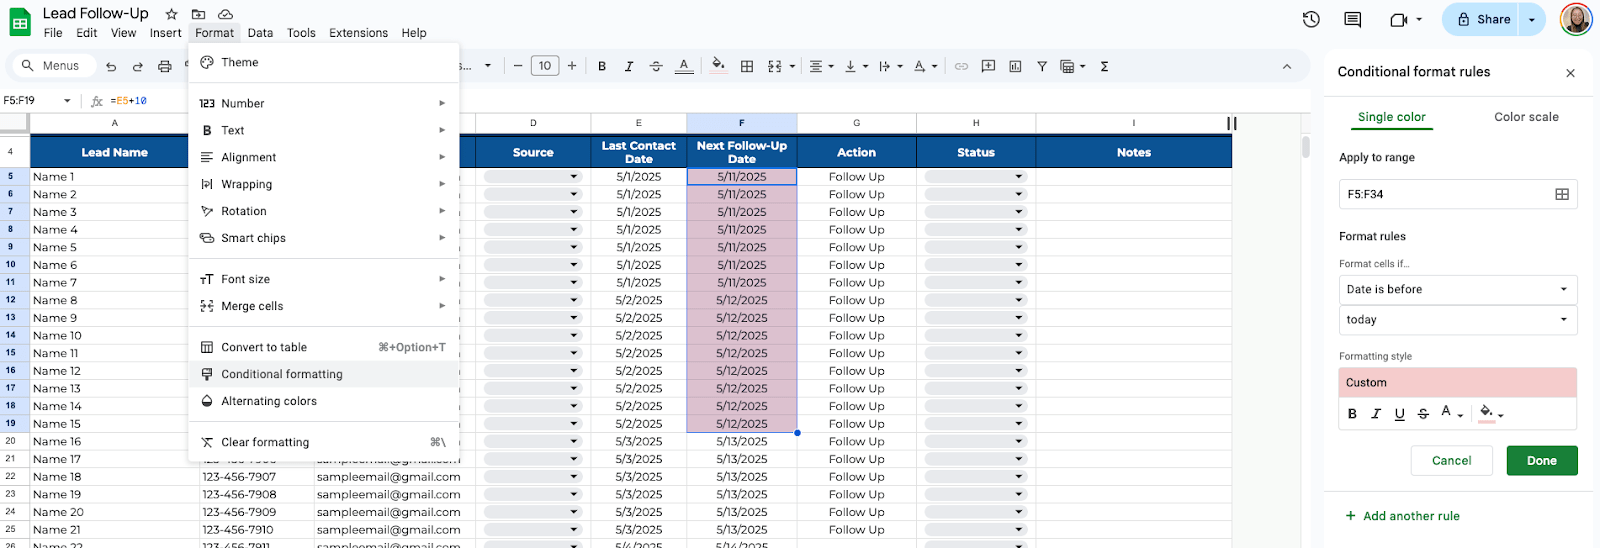The height and width of the screenshot is (548, 1600).
Task: Click the move-to-folder icon by the title
Action: [198, 14]
